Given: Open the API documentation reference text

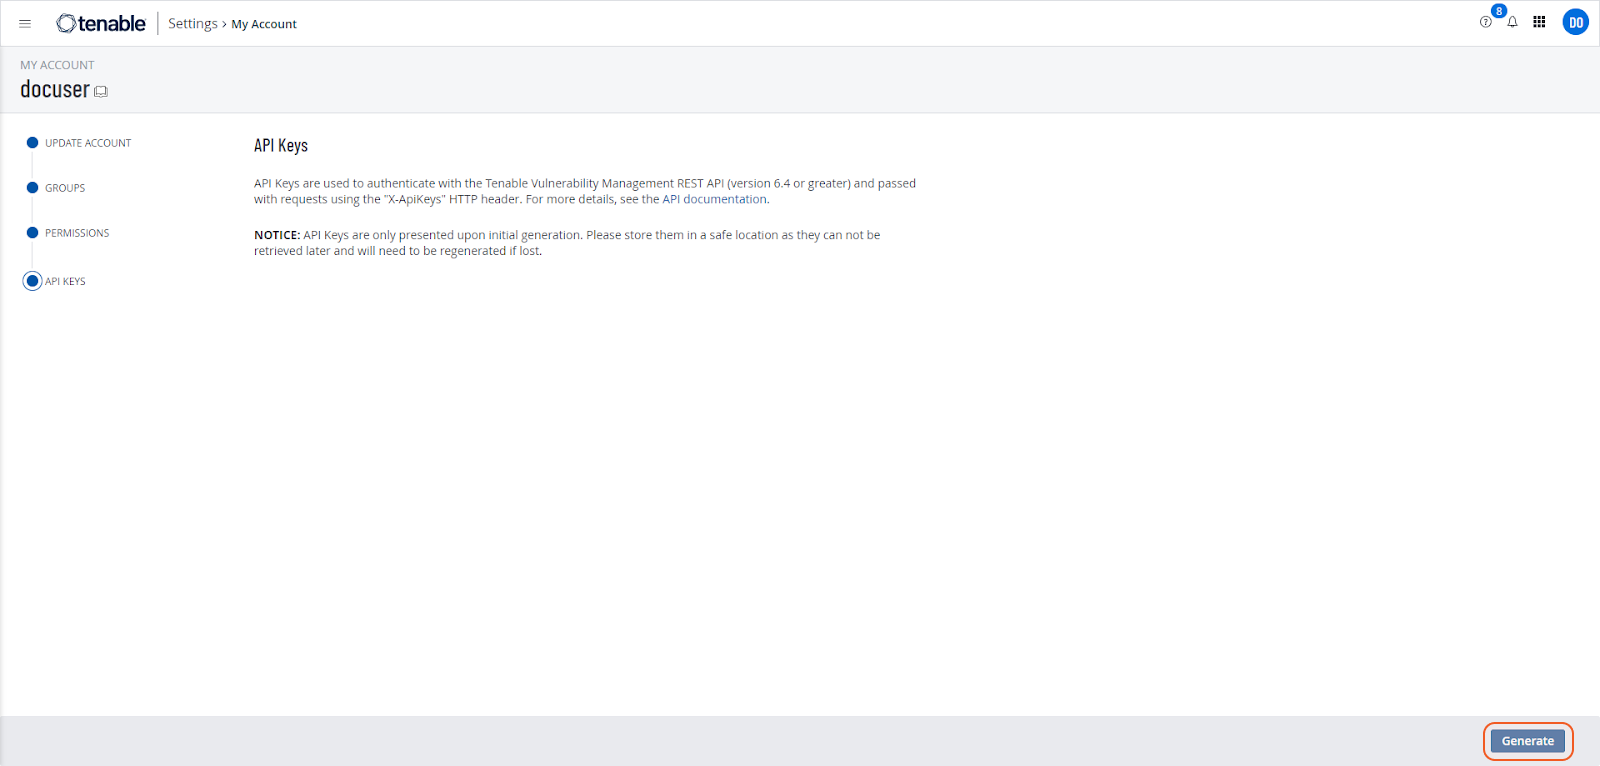Looking at the screenshot, I should (x=715, y=199).
